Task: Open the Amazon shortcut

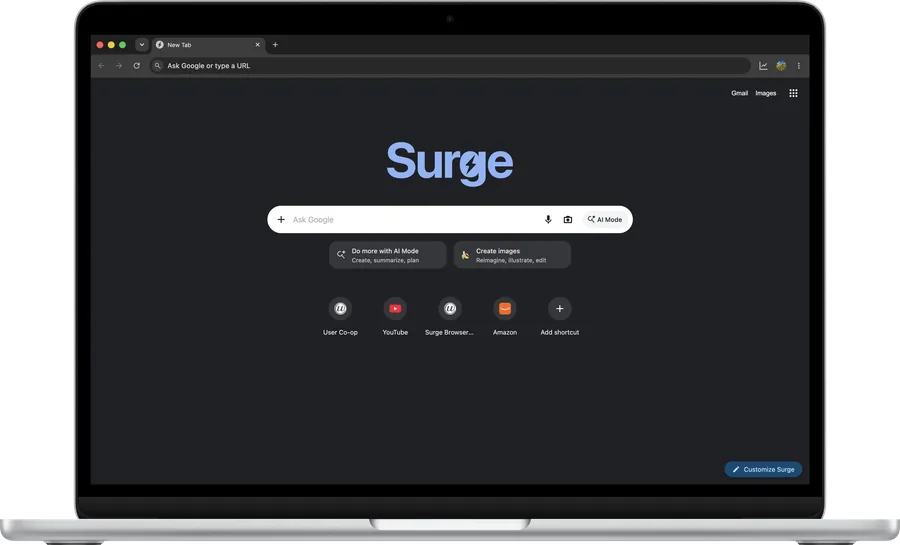Action: [x=505, y=316]
